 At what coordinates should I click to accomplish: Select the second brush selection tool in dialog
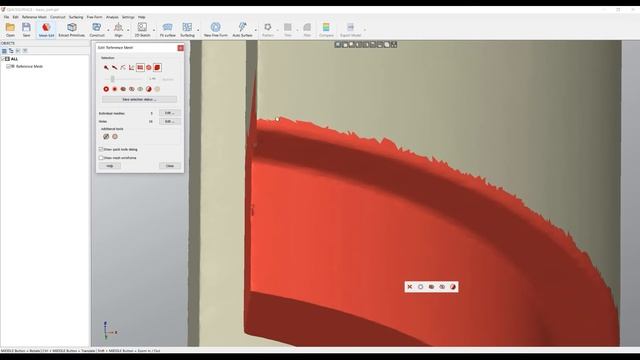click(x=115, y=67)
